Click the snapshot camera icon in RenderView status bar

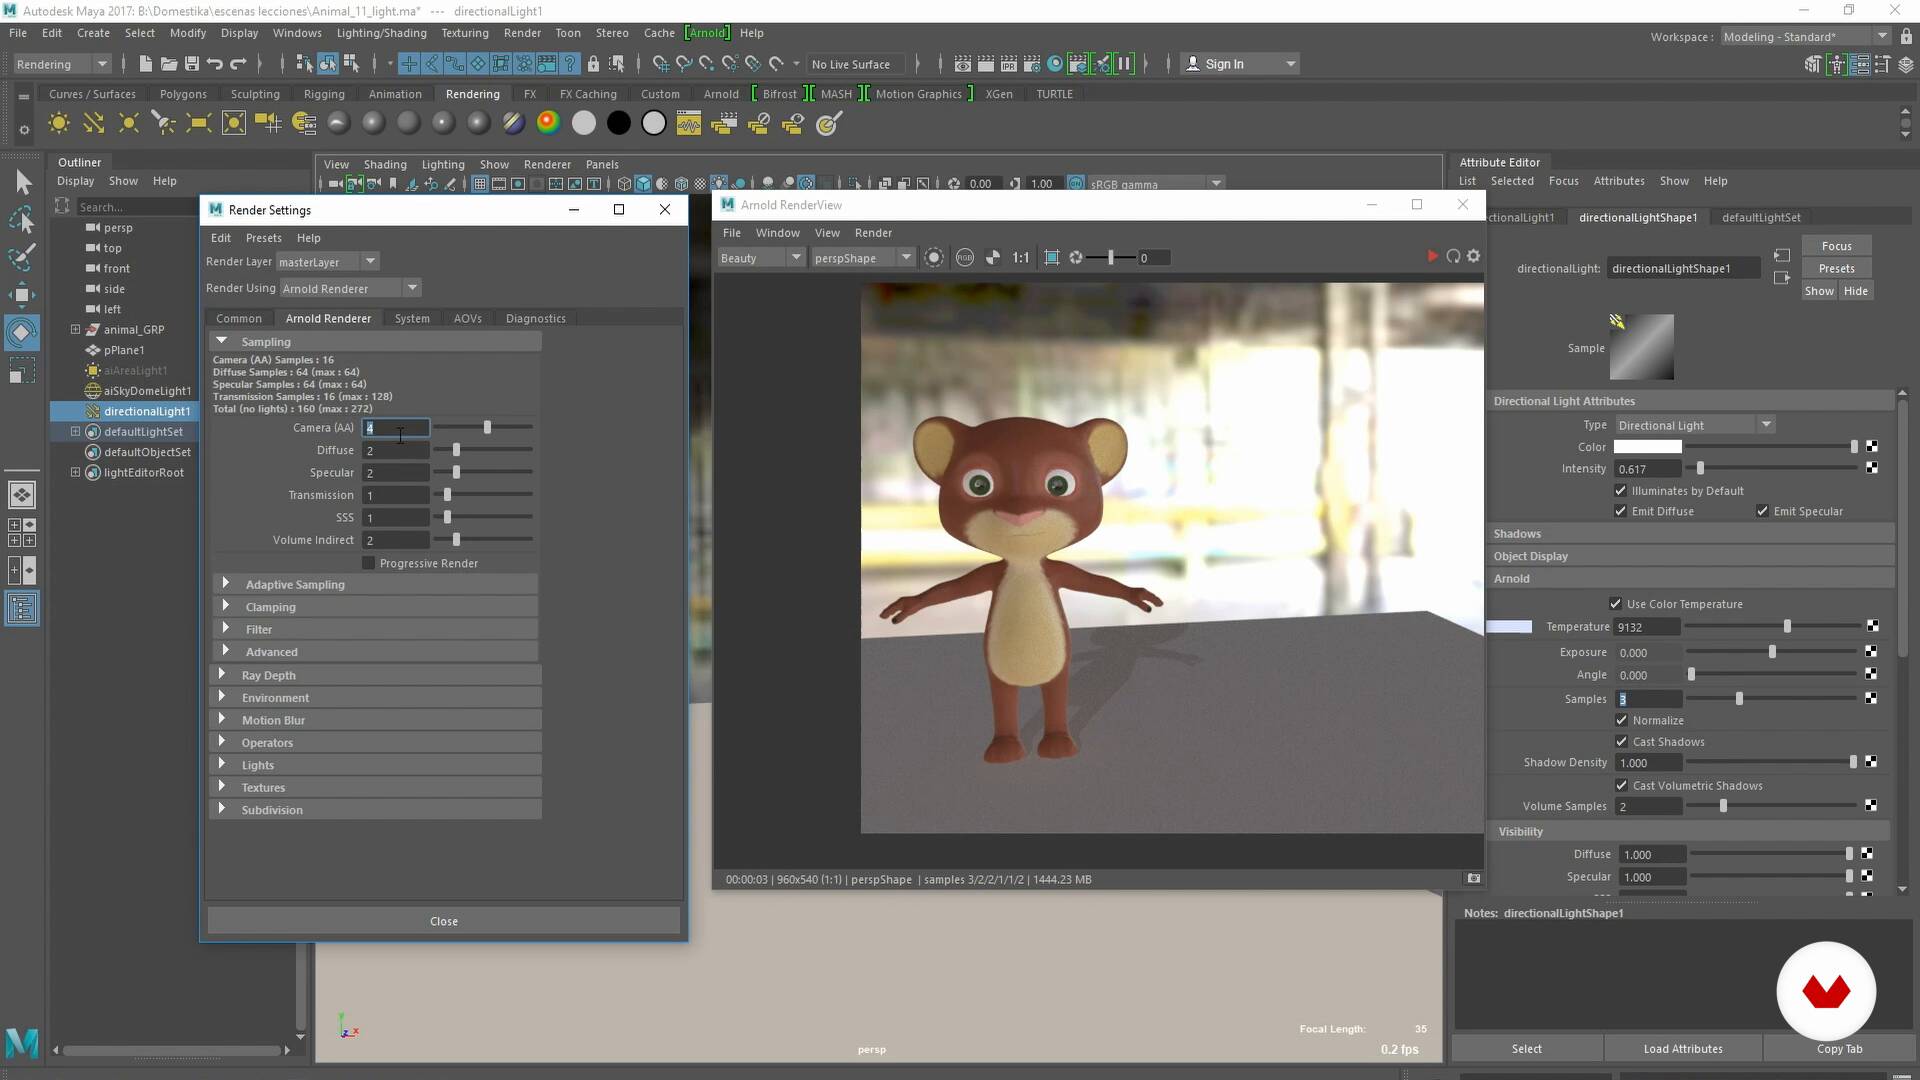(1473, 879)
